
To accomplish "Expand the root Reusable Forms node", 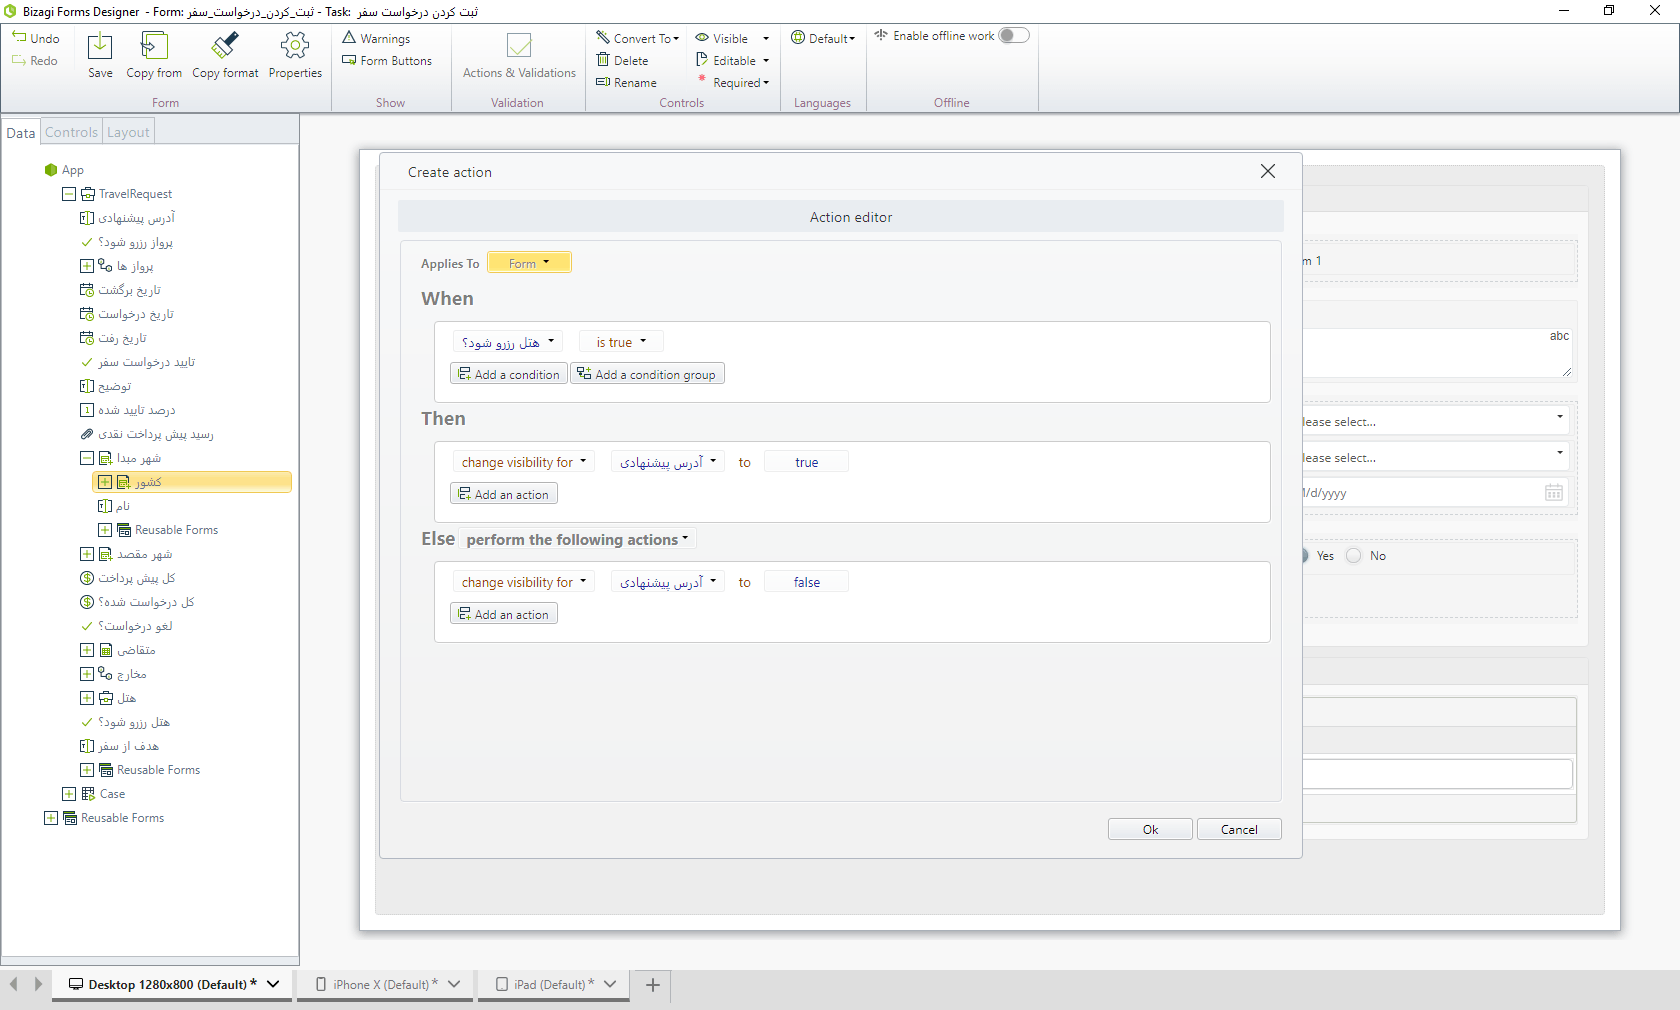I will point(51,818).
